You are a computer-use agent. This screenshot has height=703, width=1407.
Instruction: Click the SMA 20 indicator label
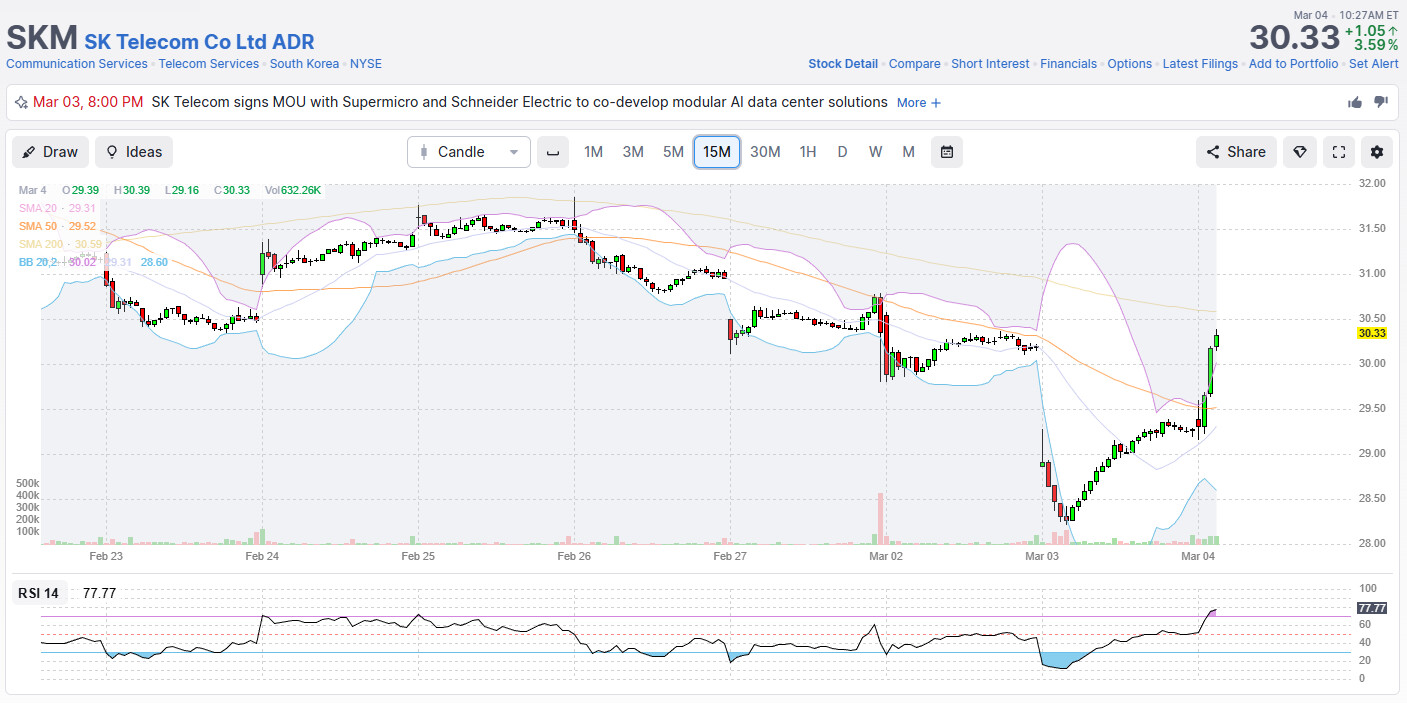click(57, 208)
